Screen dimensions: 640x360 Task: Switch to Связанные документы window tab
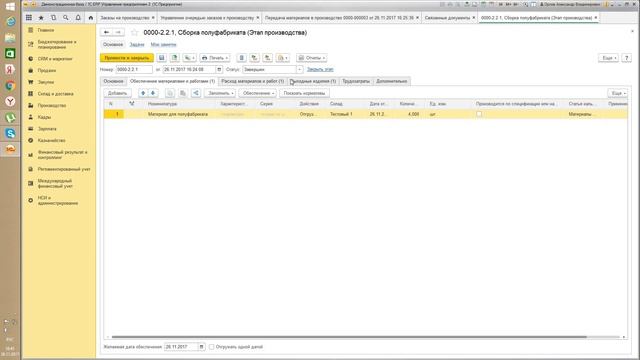tap(447, 18)
